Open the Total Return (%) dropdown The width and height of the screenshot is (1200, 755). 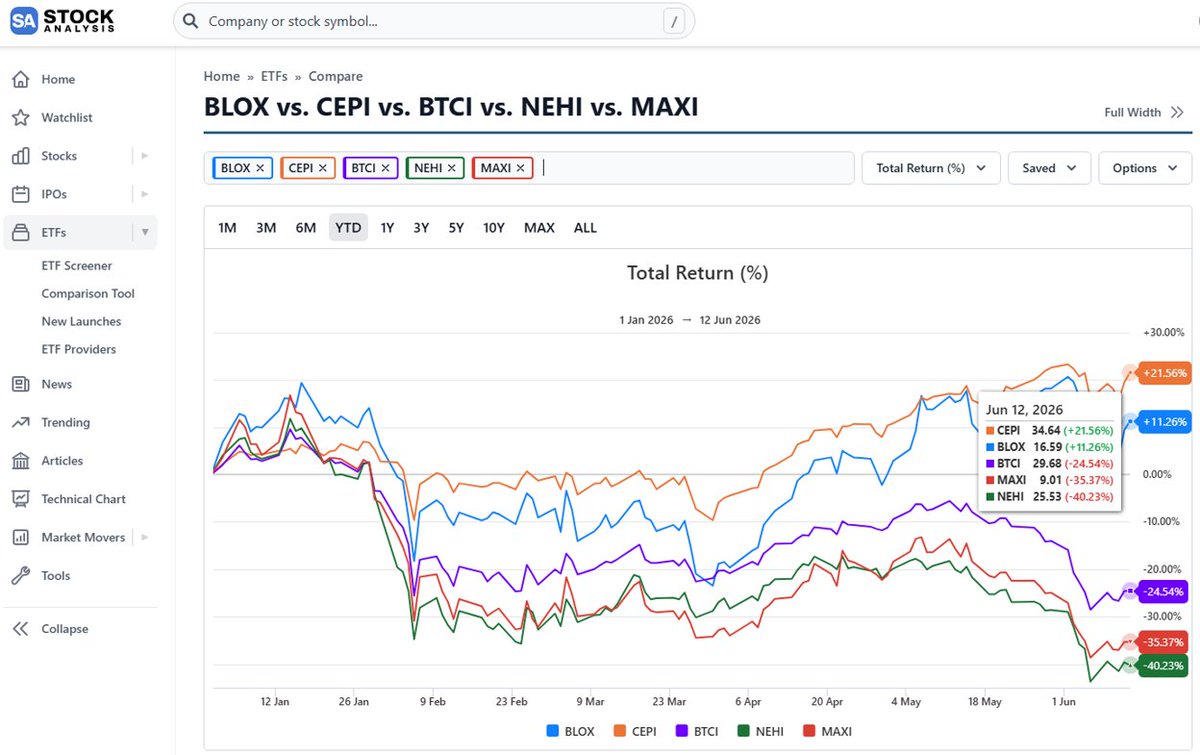pos(931,168)
